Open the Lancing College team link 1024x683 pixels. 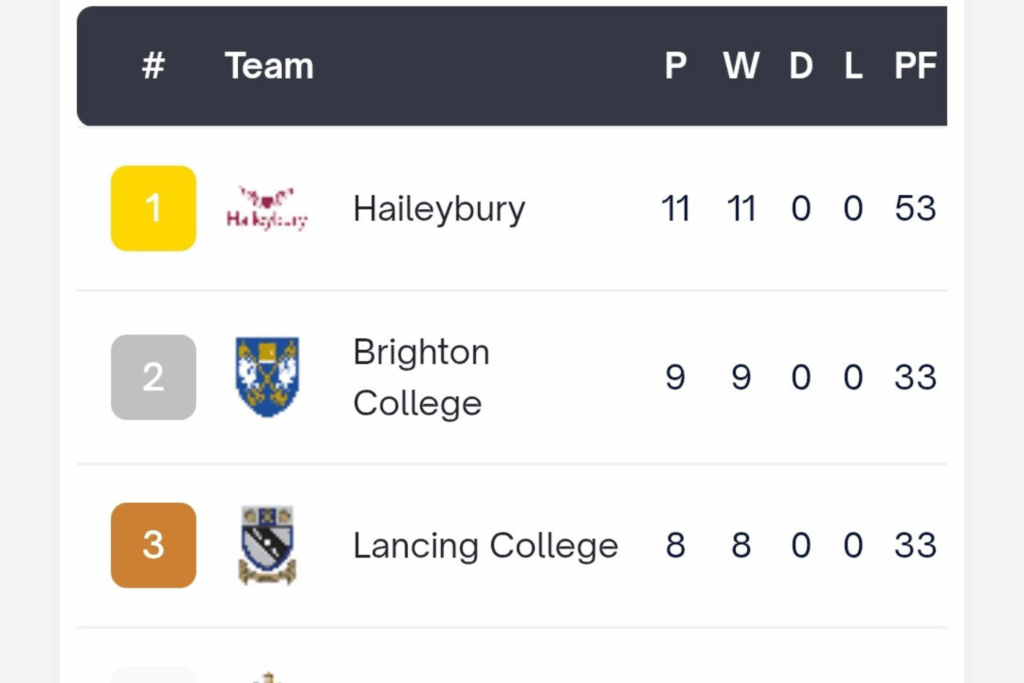tap(485, 546)
